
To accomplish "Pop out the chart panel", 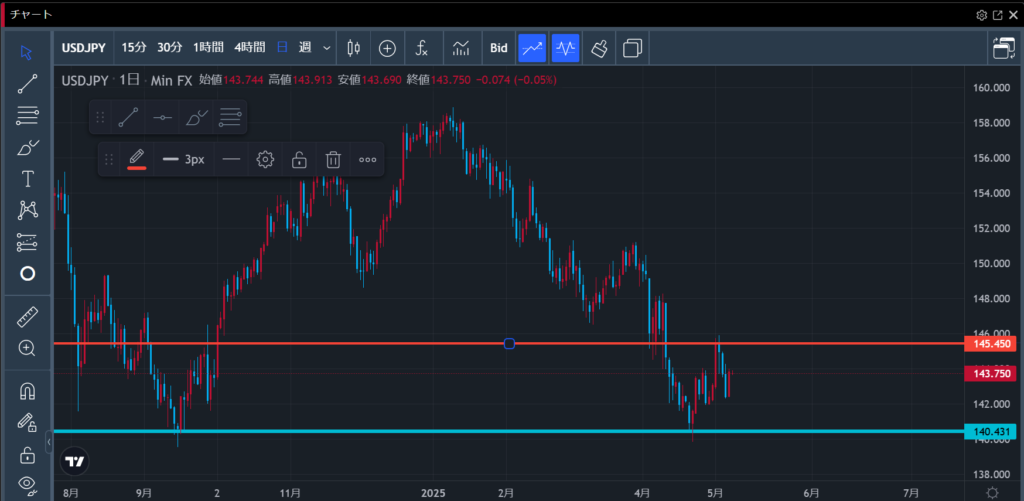I will (997, 14).
